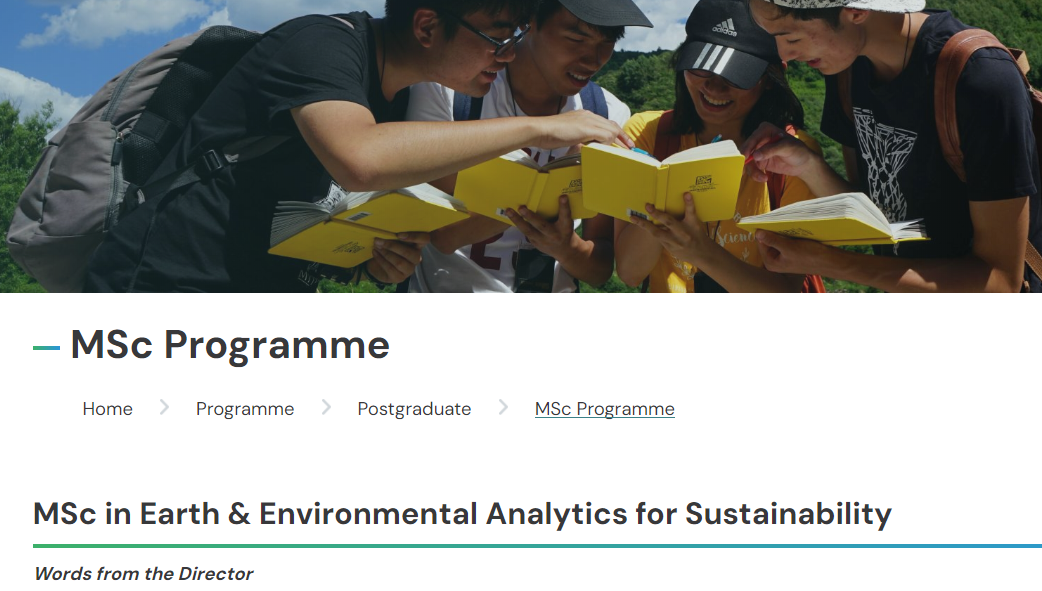This screenshot has width=1042, height=591.
Task: Click the Earth & Environmental Analytics heading
Action: [462, 514]
